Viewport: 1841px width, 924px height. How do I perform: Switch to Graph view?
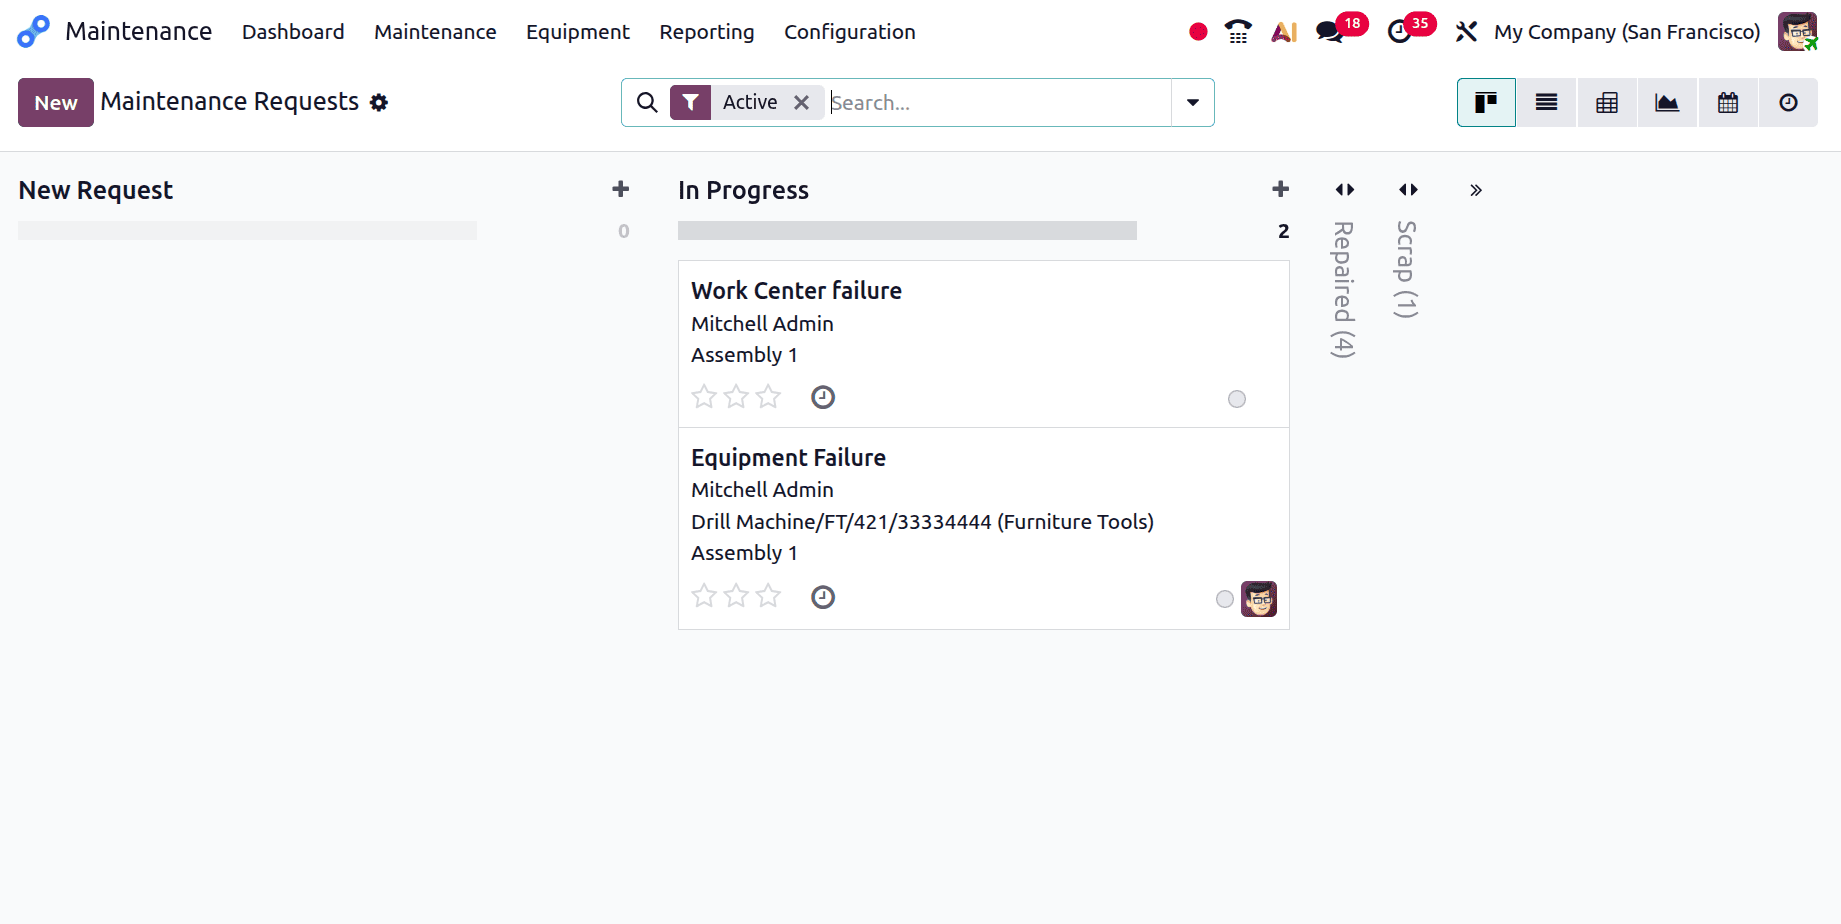coord(1667,102)
